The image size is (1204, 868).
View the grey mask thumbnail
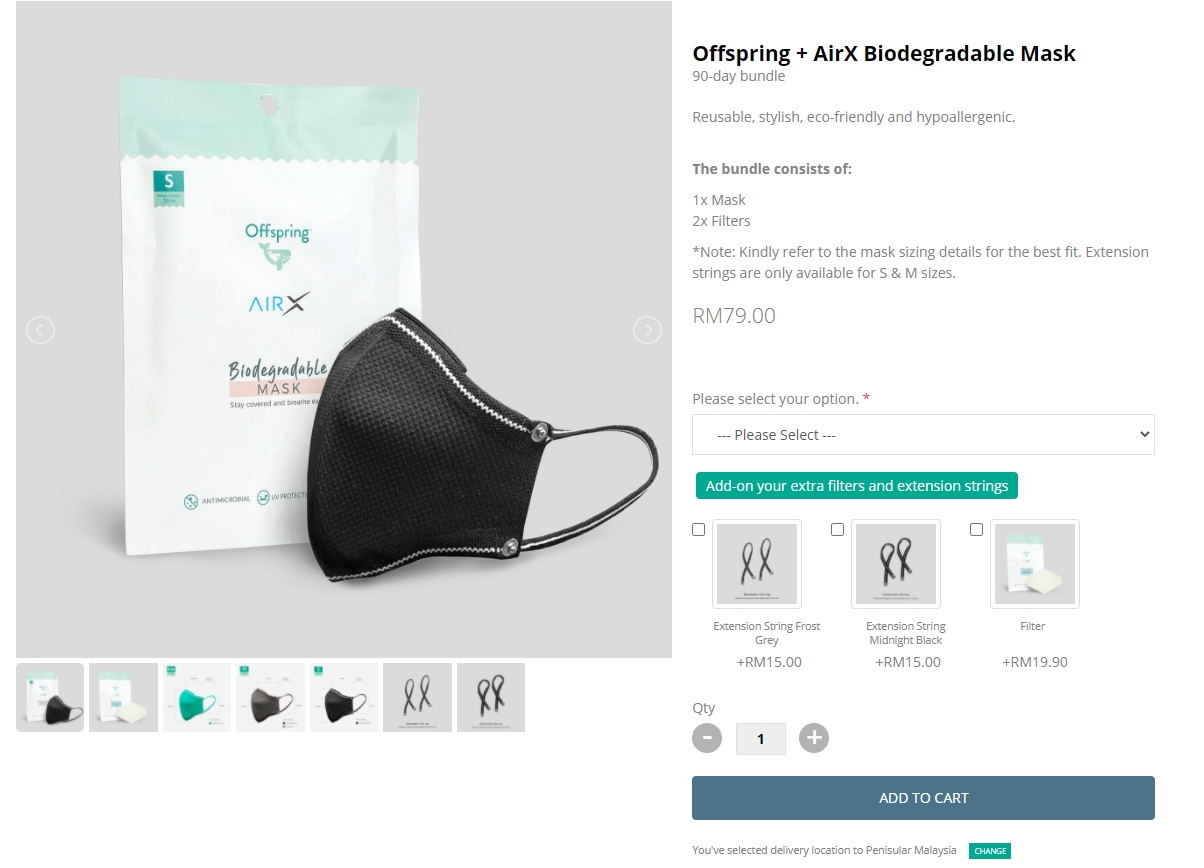click(x=270, y=697)
